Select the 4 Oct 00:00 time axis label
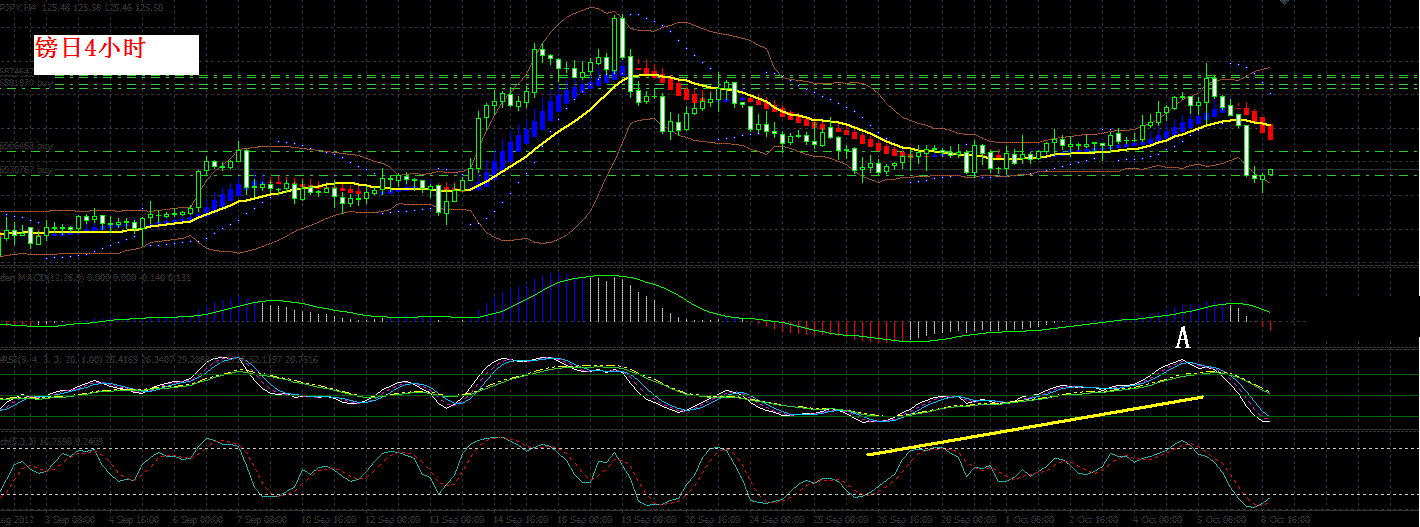 (x=1158, y=519)
